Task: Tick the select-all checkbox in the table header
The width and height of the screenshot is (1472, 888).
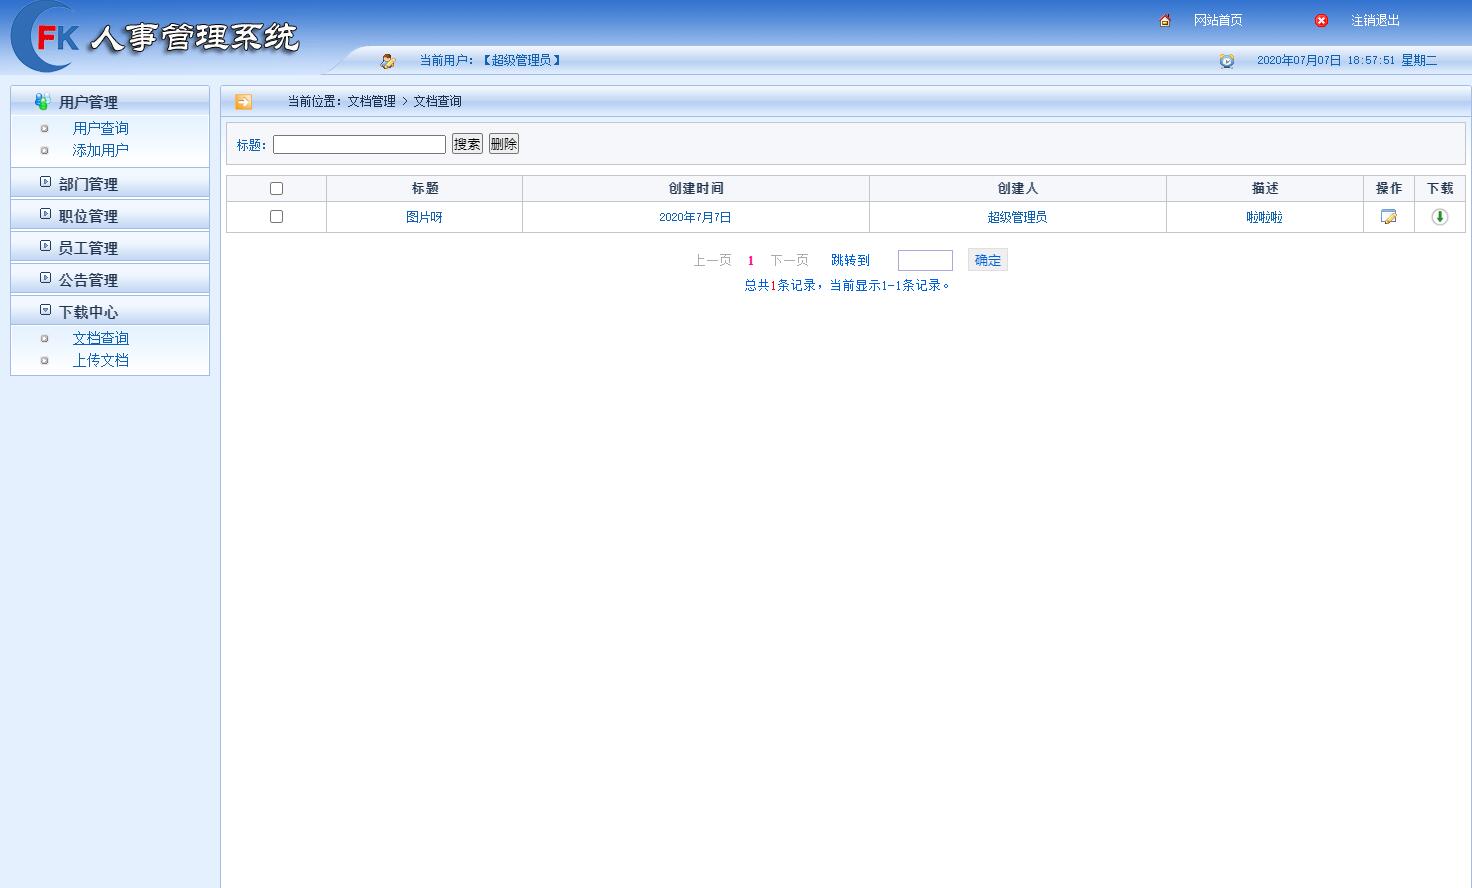Action: pyautogui.click(x=277, y=189)
